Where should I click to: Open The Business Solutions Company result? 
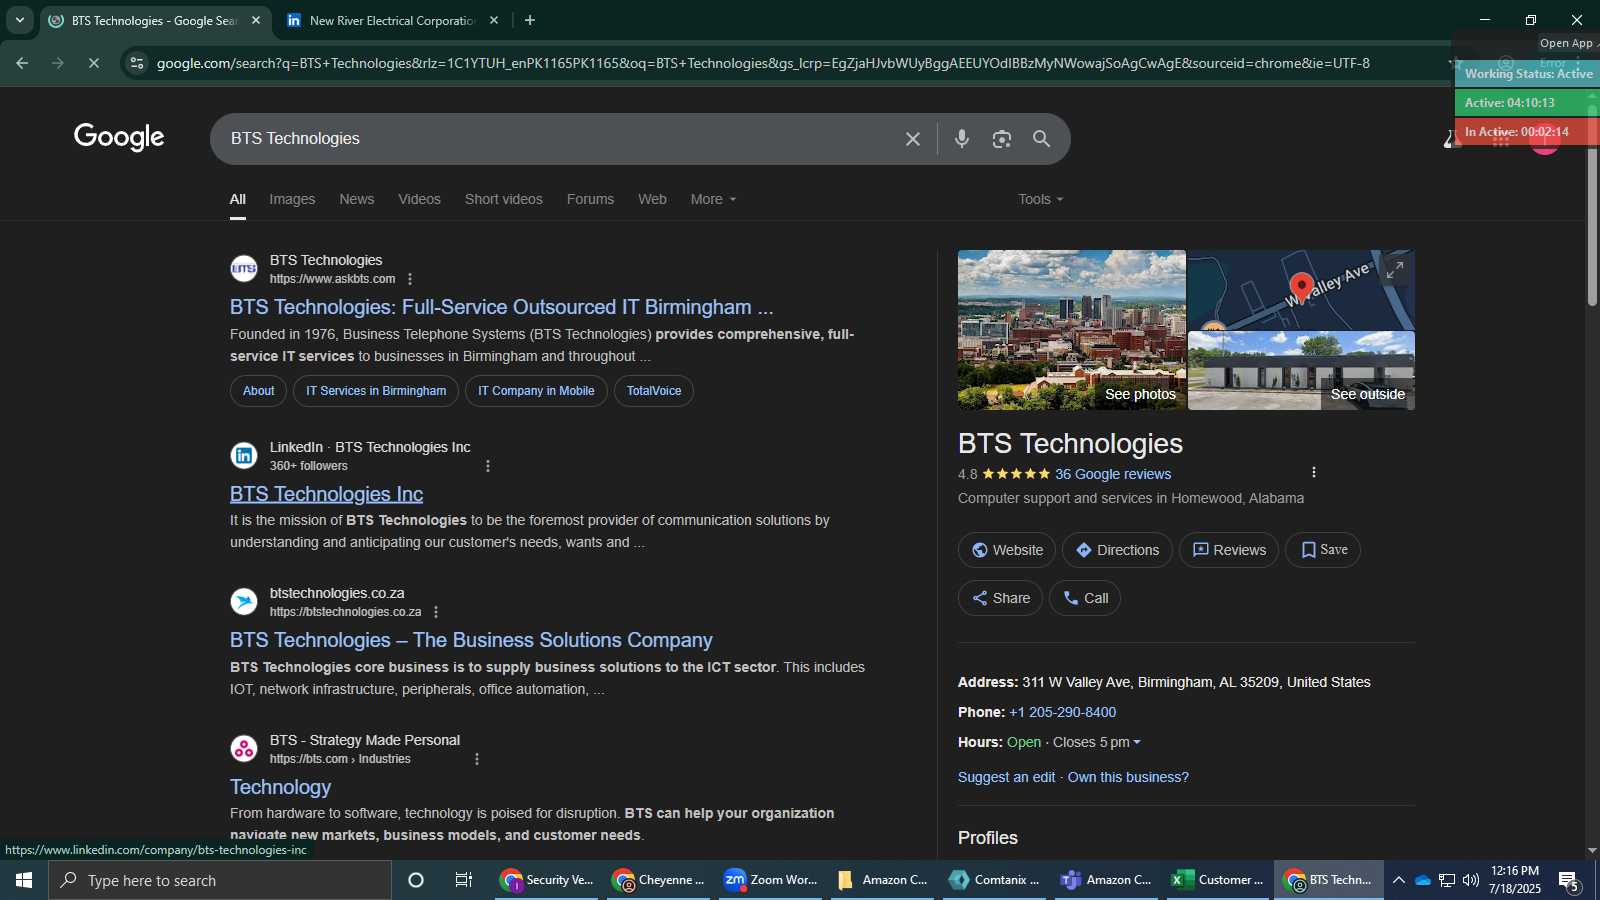pyautogui.click(x=471, y=640)
